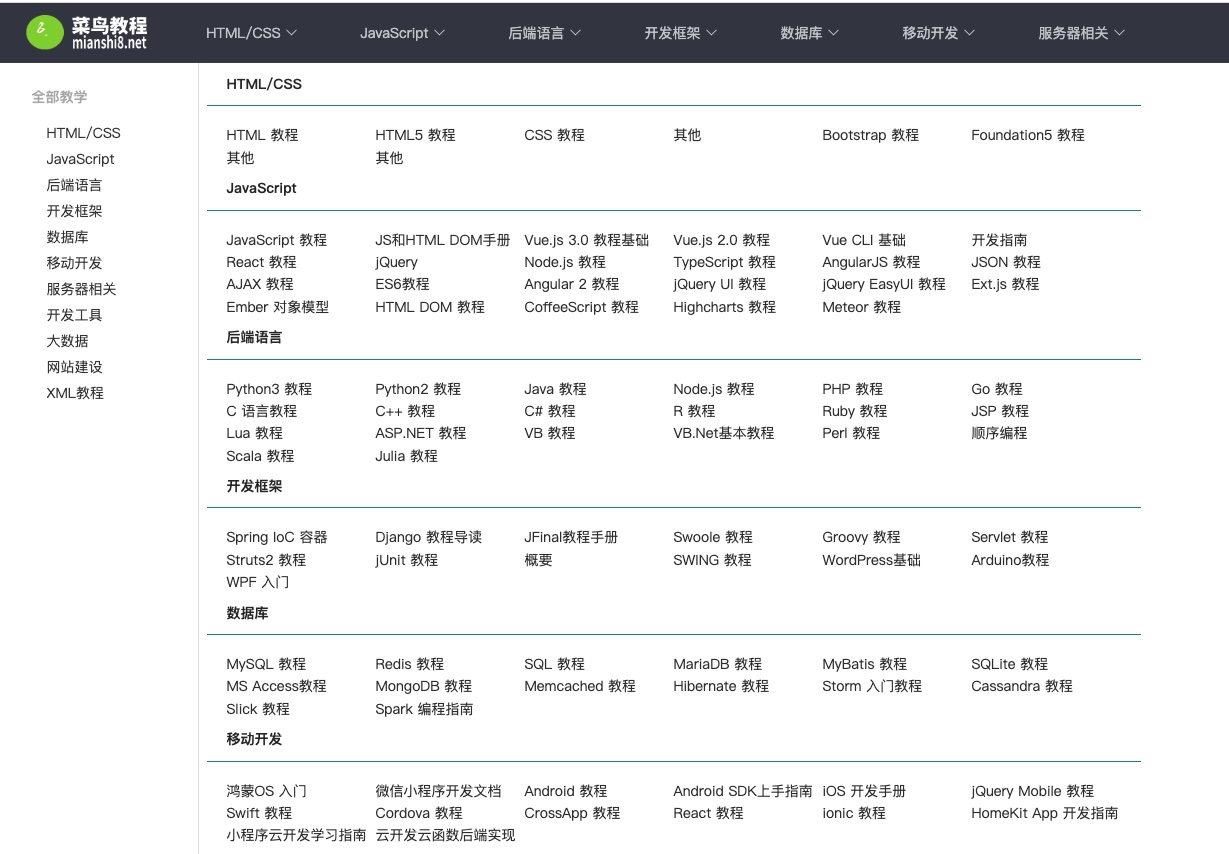
Task: Open the React 教程 link under JavaScript
Action: 261,262
